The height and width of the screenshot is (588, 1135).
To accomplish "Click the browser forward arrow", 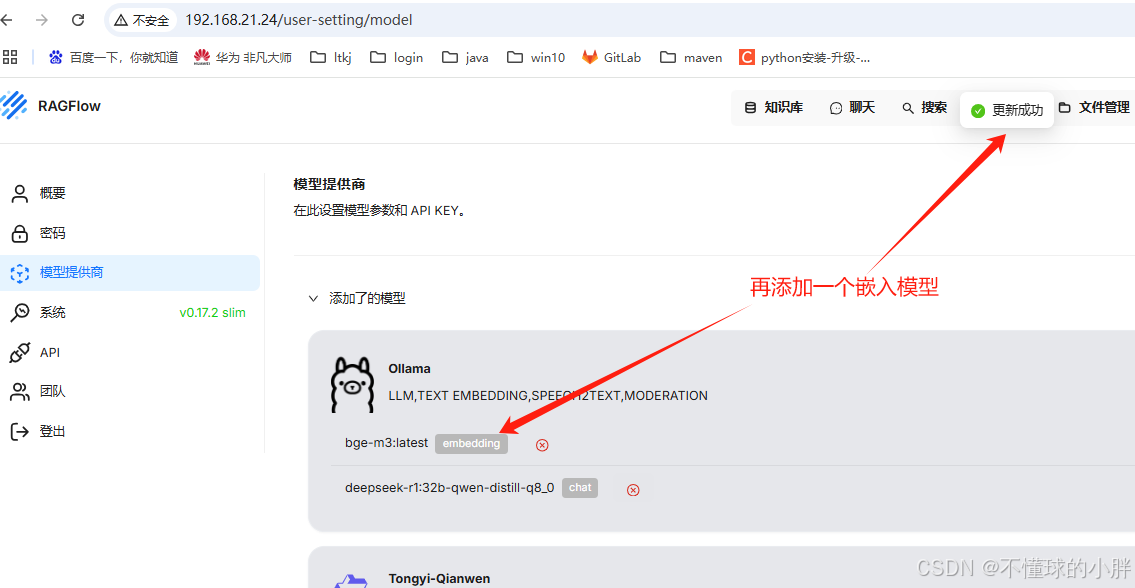I will coord(42,20).
